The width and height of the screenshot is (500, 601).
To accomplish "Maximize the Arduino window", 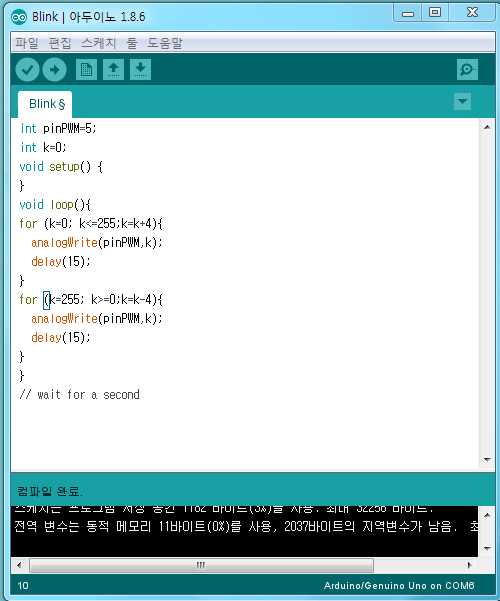I will coord(435,13).
